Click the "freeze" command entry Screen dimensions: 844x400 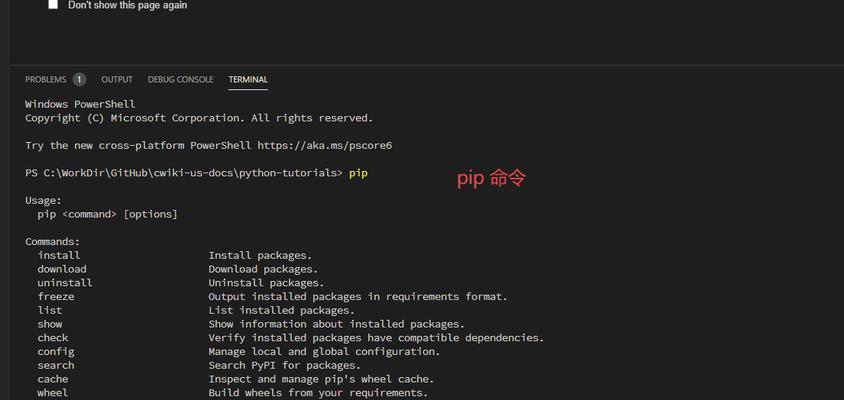click(56, 296)
